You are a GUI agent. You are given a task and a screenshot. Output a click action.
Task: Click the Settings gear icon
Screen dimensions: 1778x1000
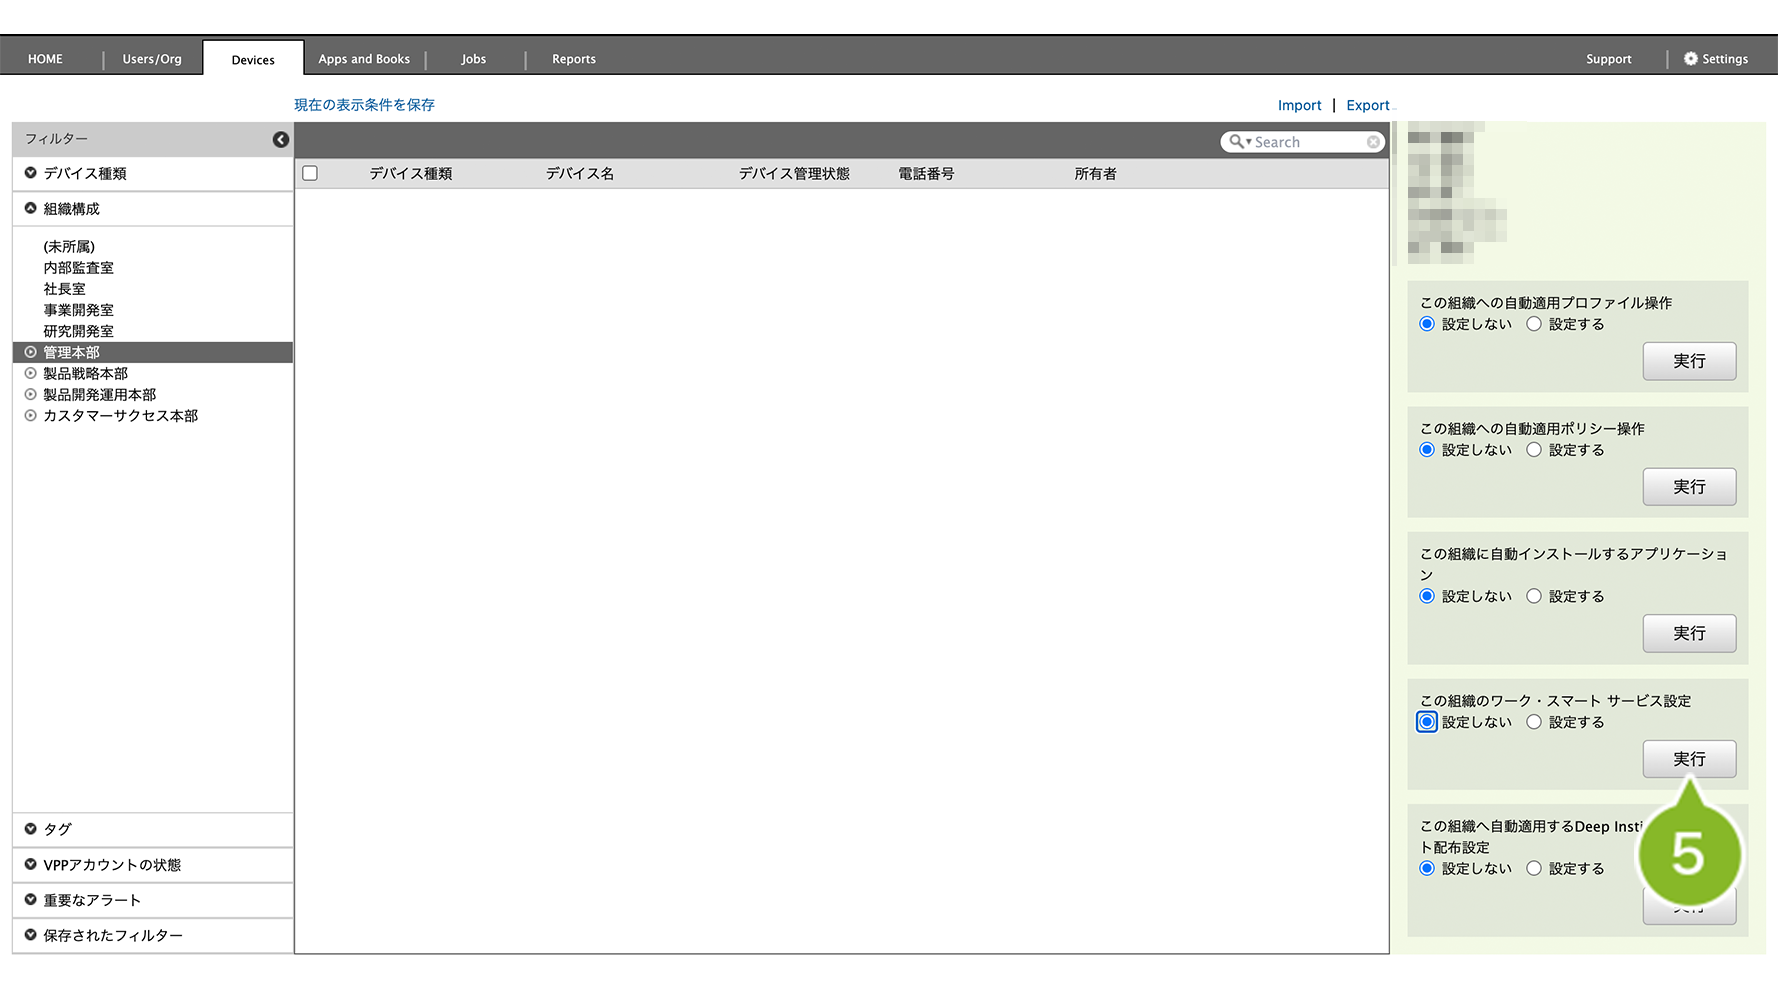tap(1690, 59)
